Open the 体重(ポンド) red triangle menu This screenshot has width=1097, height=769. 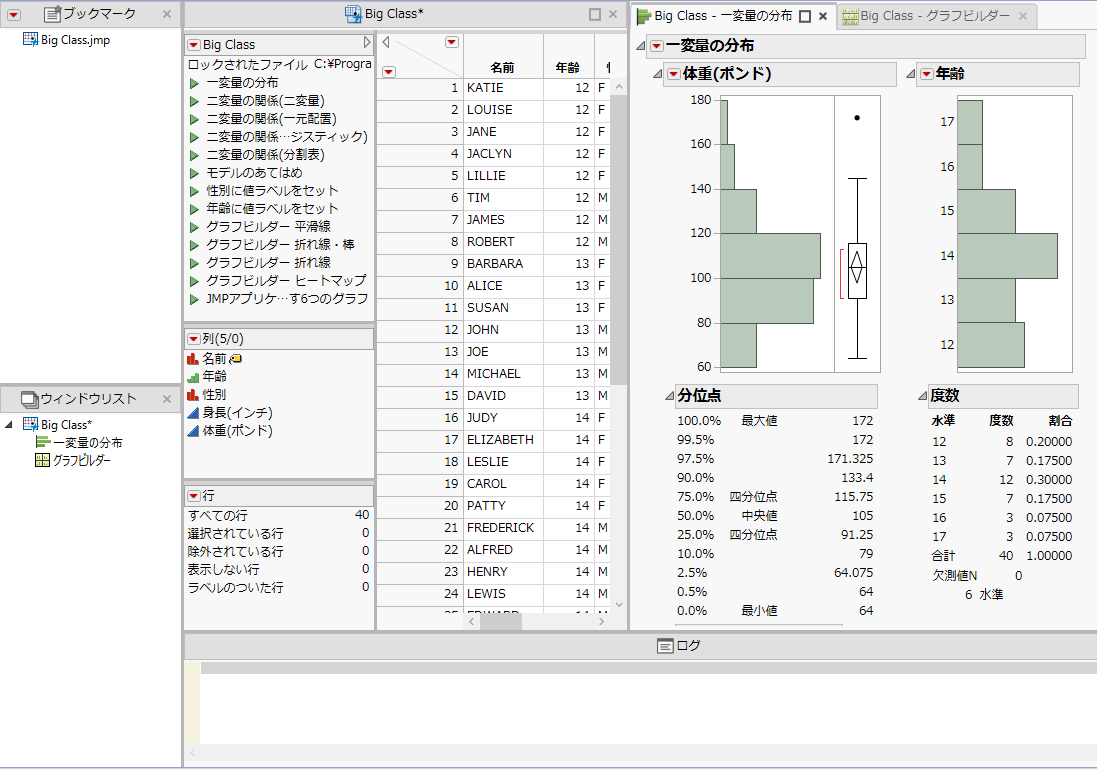pos(673,74)
